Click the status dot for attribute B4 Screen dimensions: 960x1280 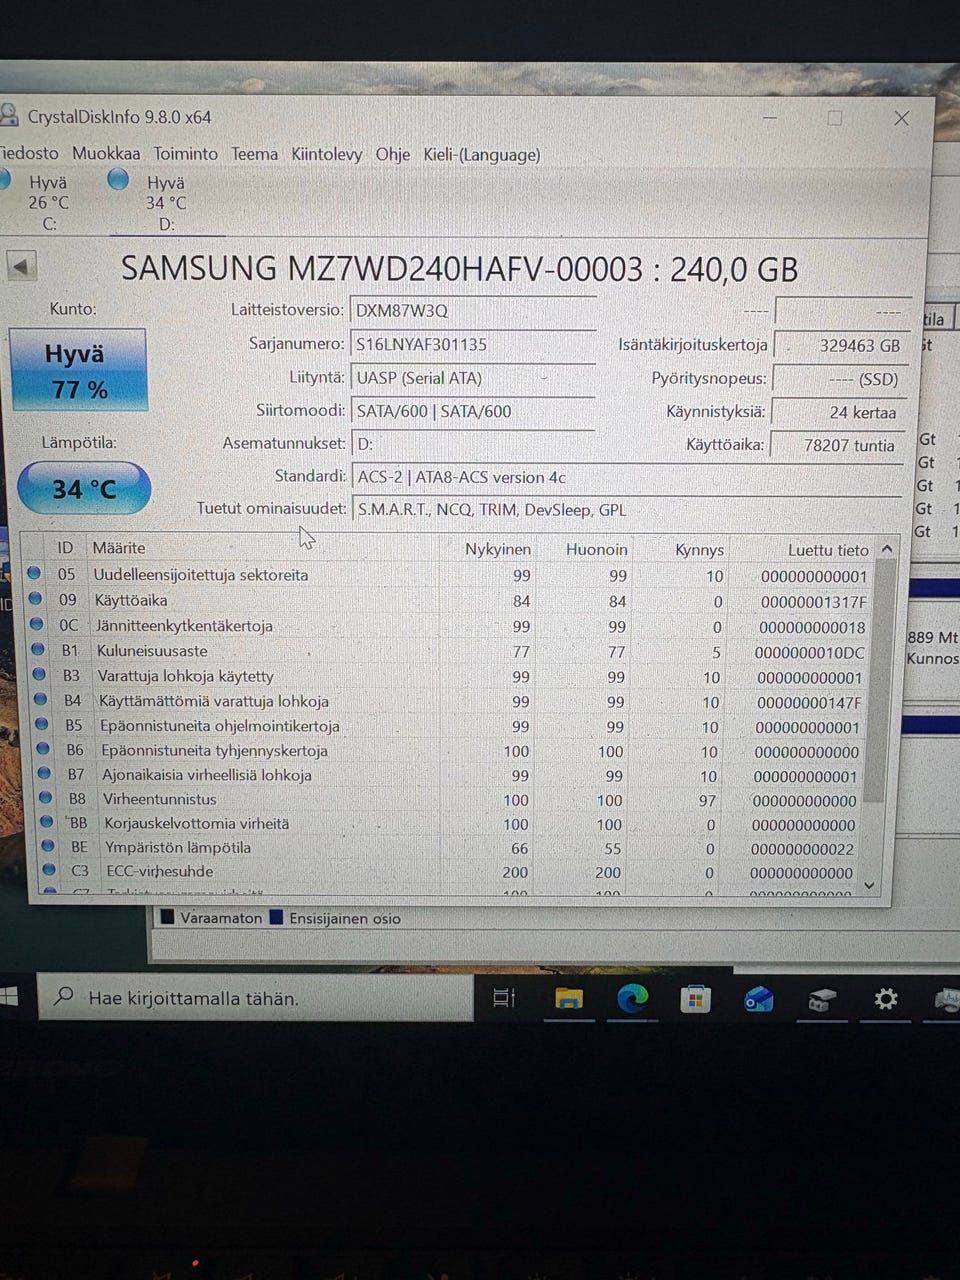(x=40, y=699)
